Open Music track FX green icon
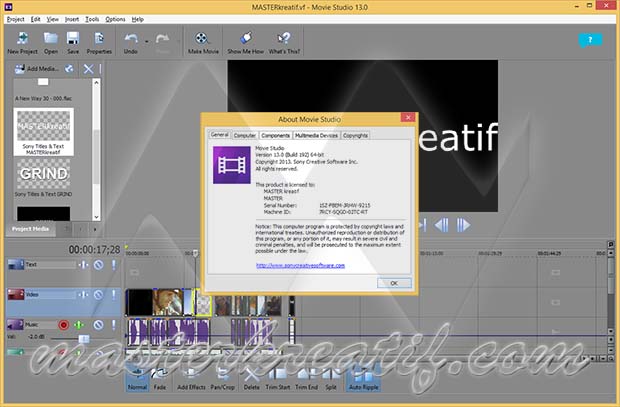 pyautogui.click(x=79, y=325)
